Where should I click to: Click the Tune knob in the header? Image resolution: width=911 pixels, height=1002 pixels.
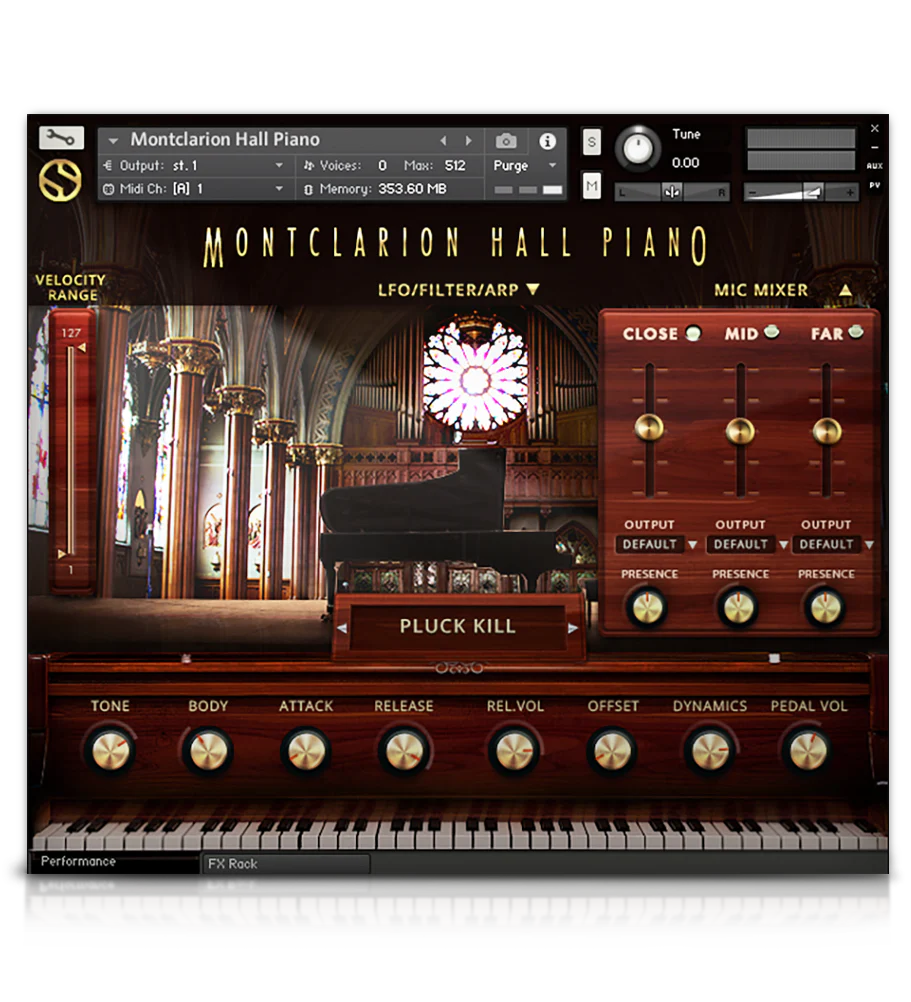(x=637, y=148)
